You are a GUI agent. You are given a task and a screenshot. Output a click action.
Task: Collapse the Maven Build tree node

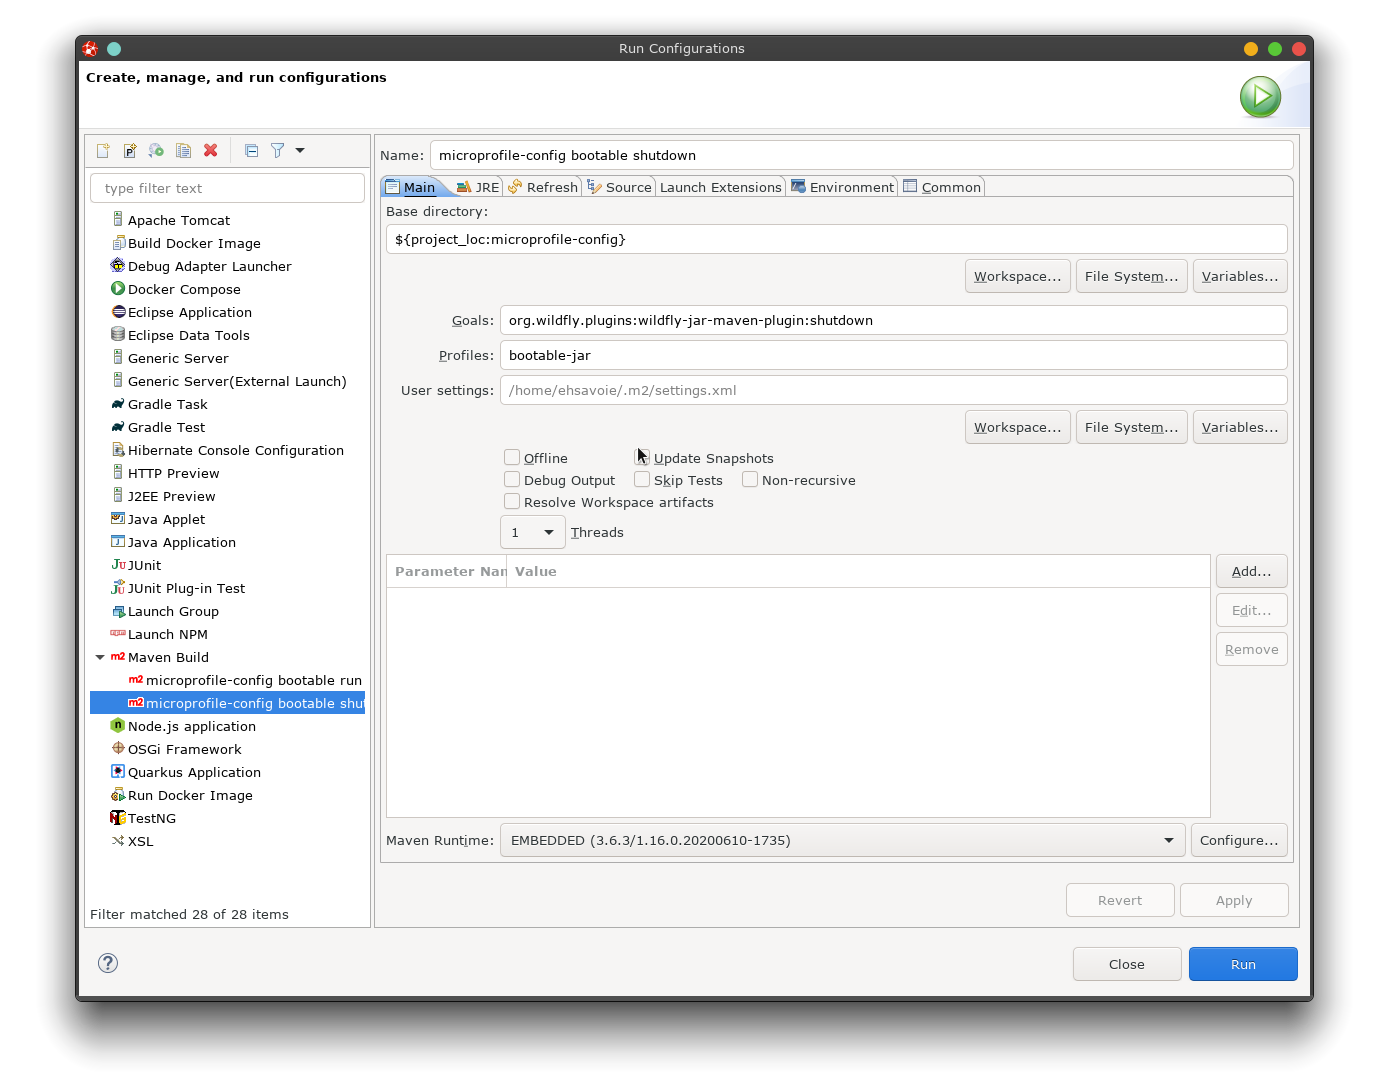[100, 657]
